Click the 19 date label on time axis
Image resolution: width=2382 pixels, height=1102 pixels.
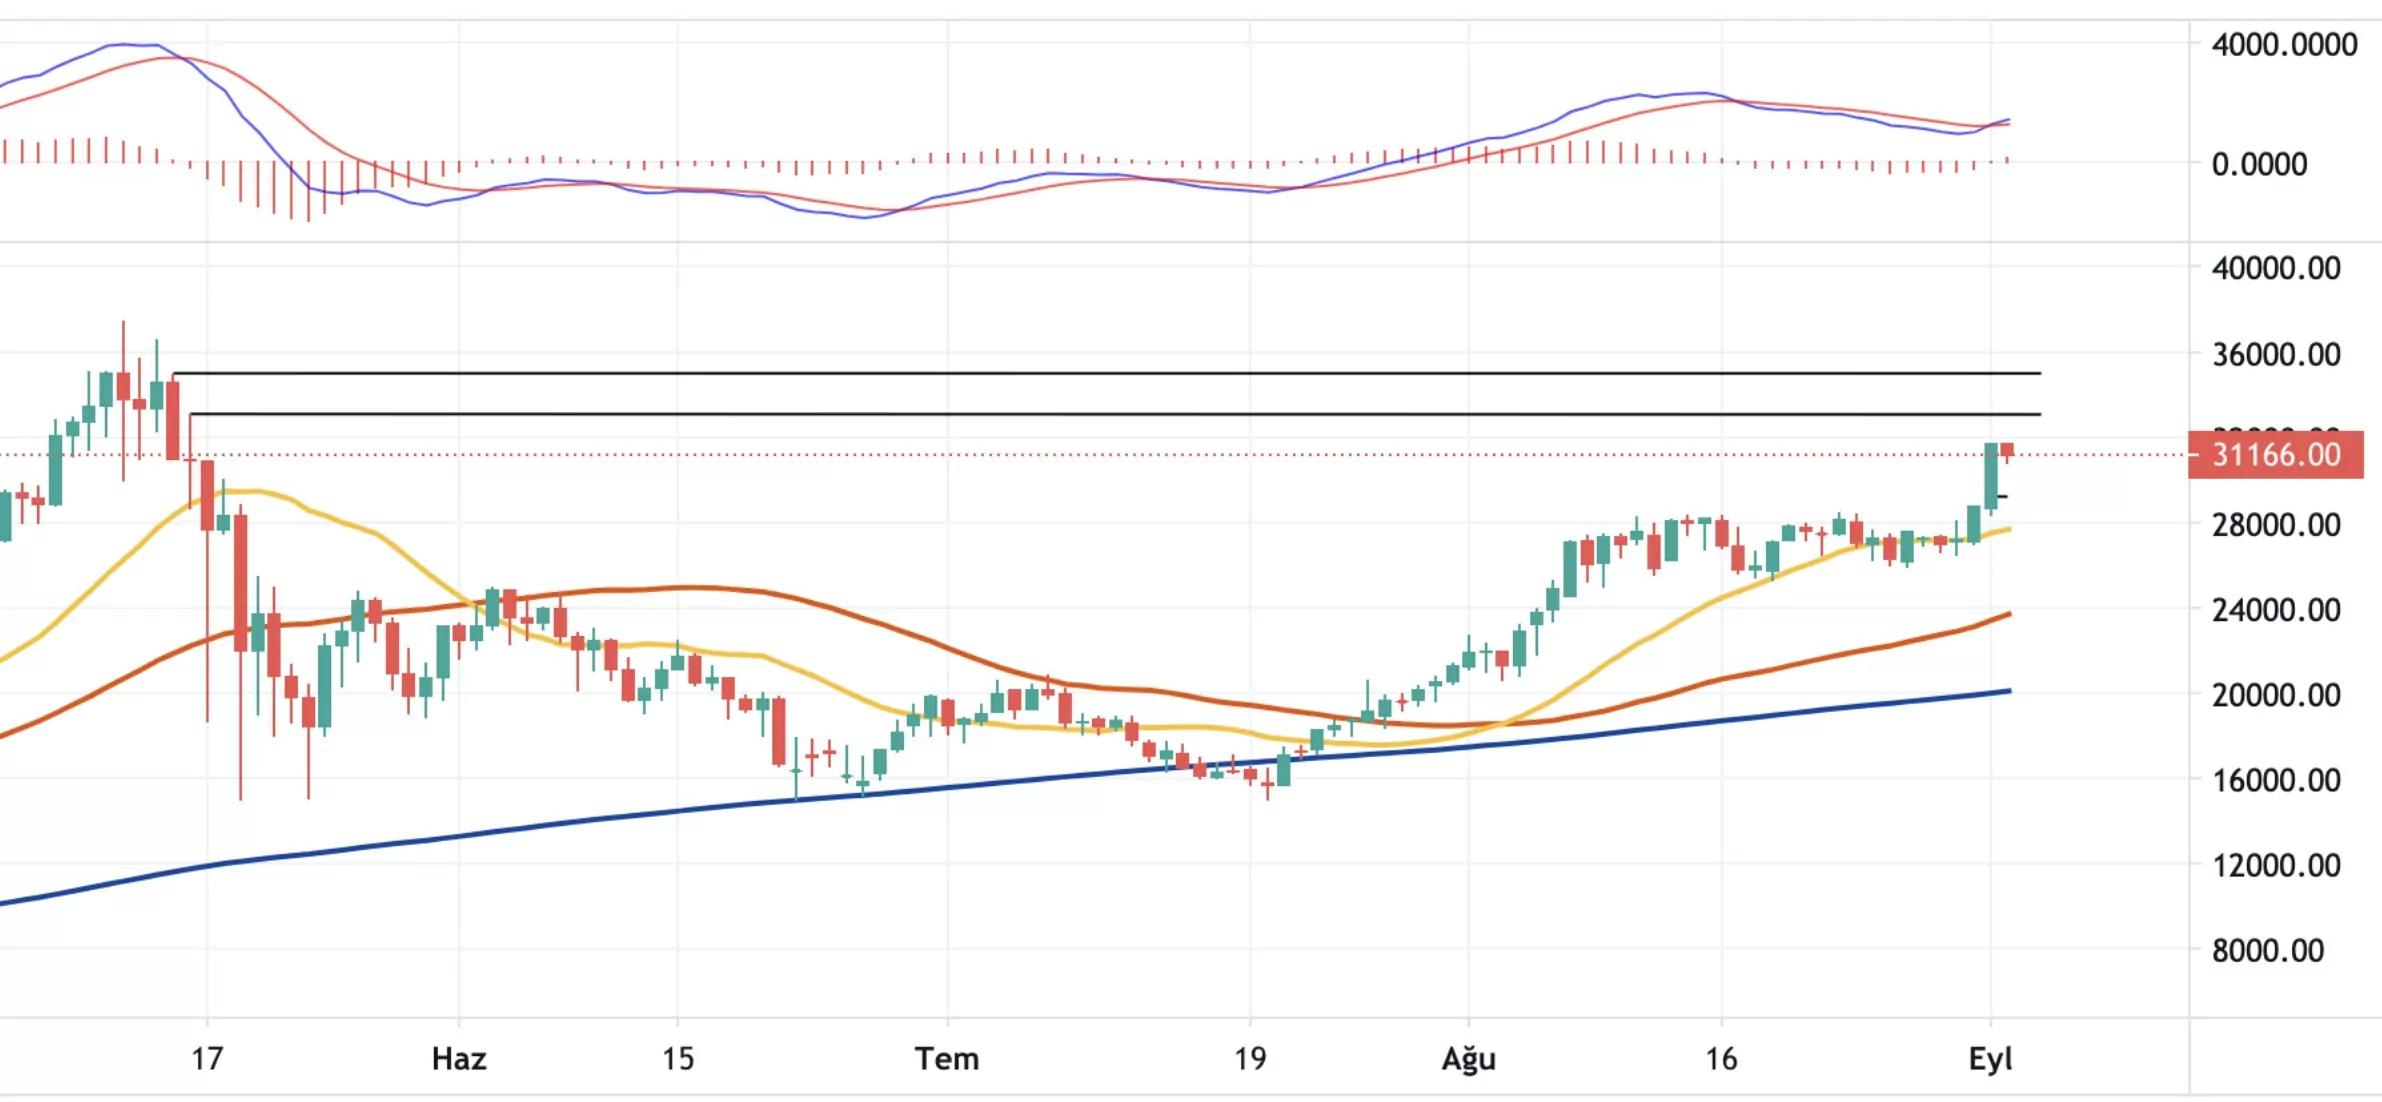coord(1249,1058)
